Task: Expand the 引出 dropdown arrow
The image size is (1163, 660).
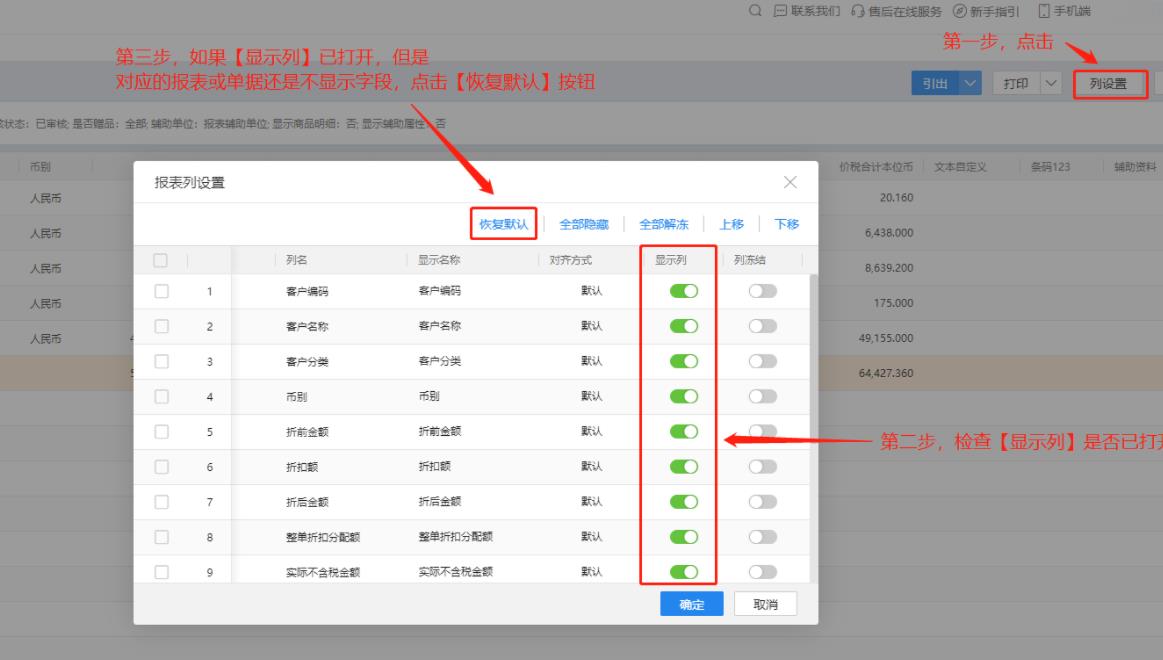Action: pos(970,83)
